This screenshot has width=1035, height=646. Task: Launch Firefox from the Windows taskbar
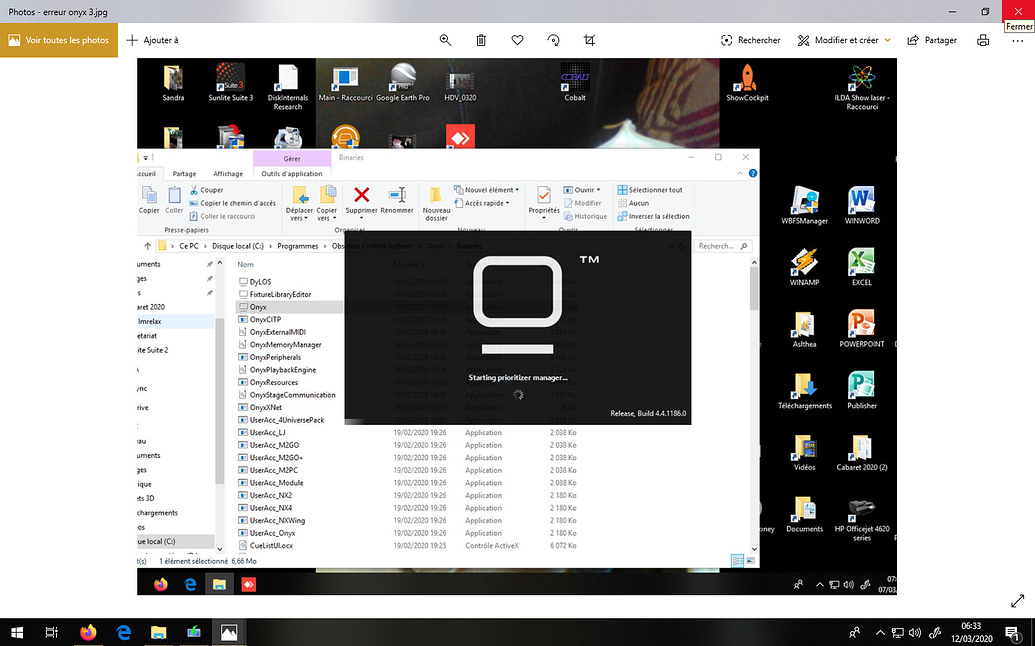pyautogui.click(x=88, y=633)
